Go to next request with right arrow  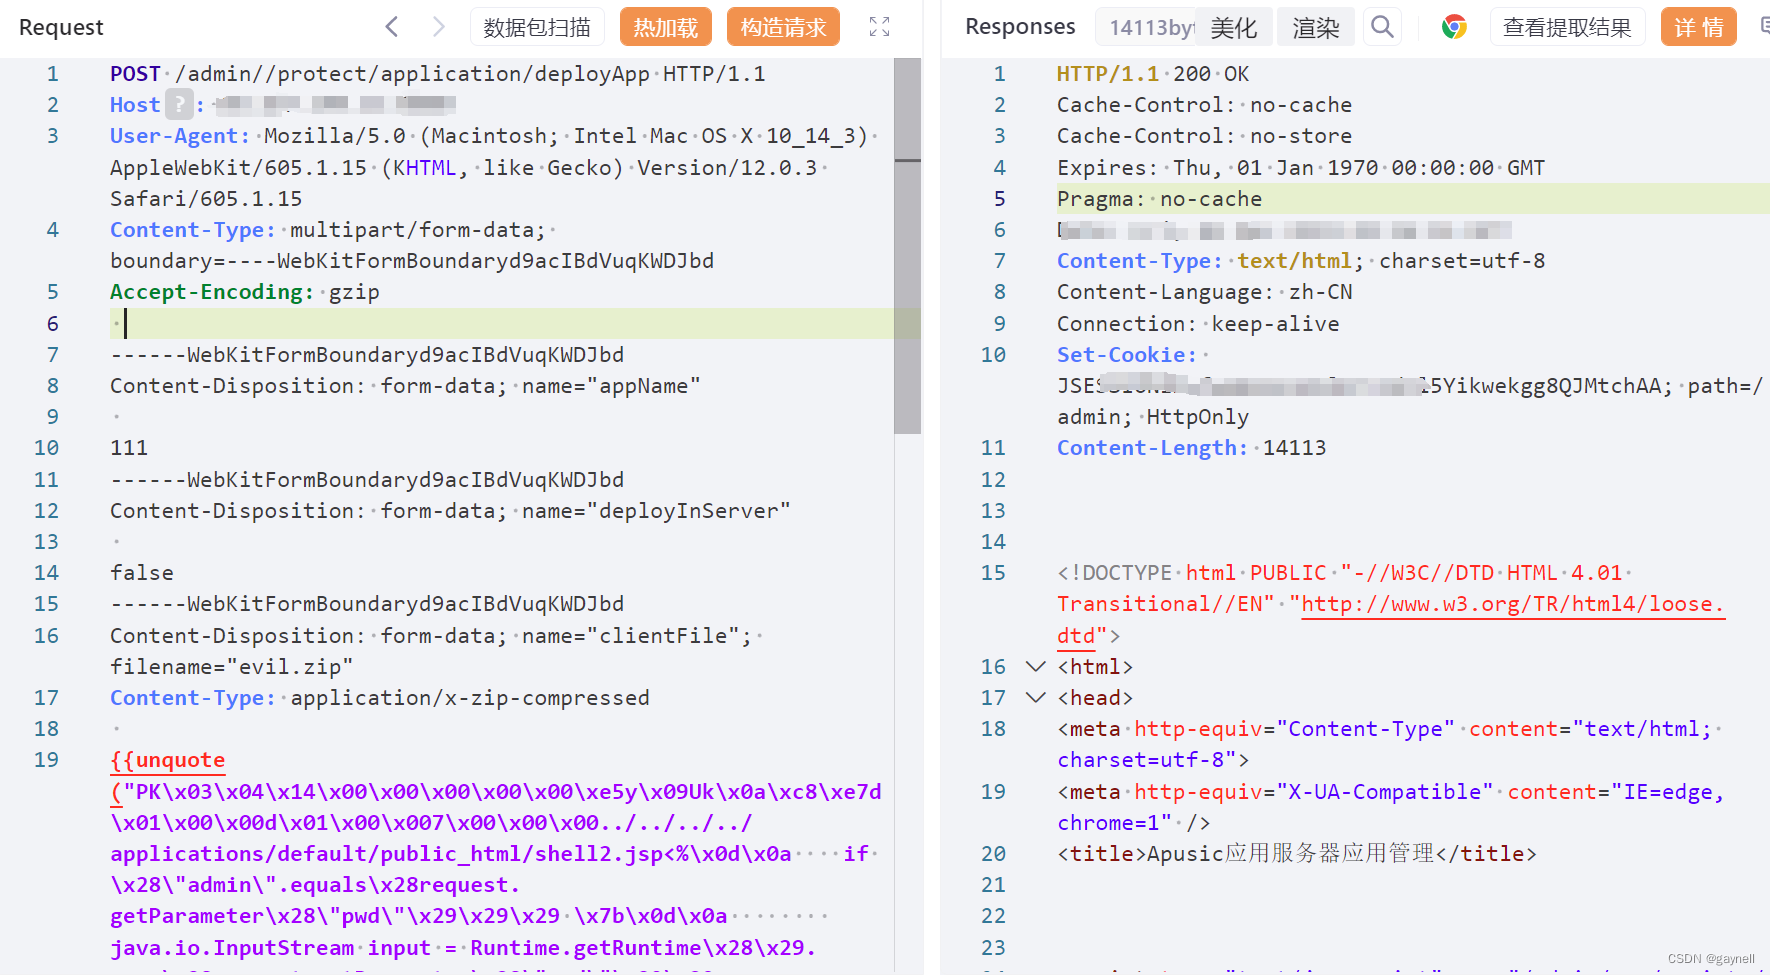click(438, 27)
